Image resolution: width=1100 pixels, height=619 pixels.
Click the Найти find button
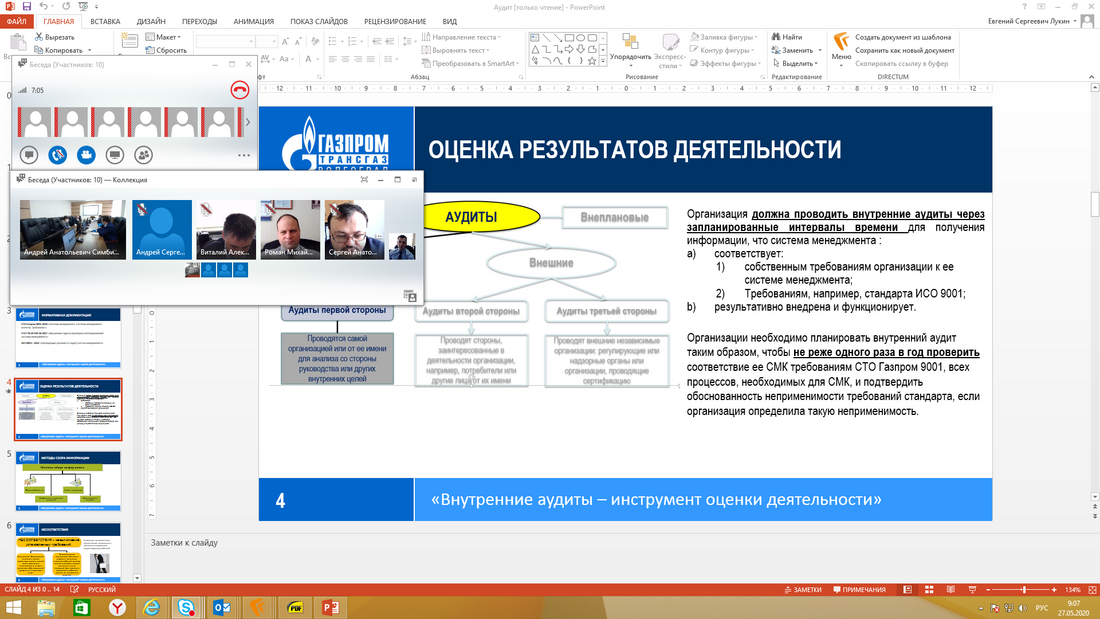point(787,37)
